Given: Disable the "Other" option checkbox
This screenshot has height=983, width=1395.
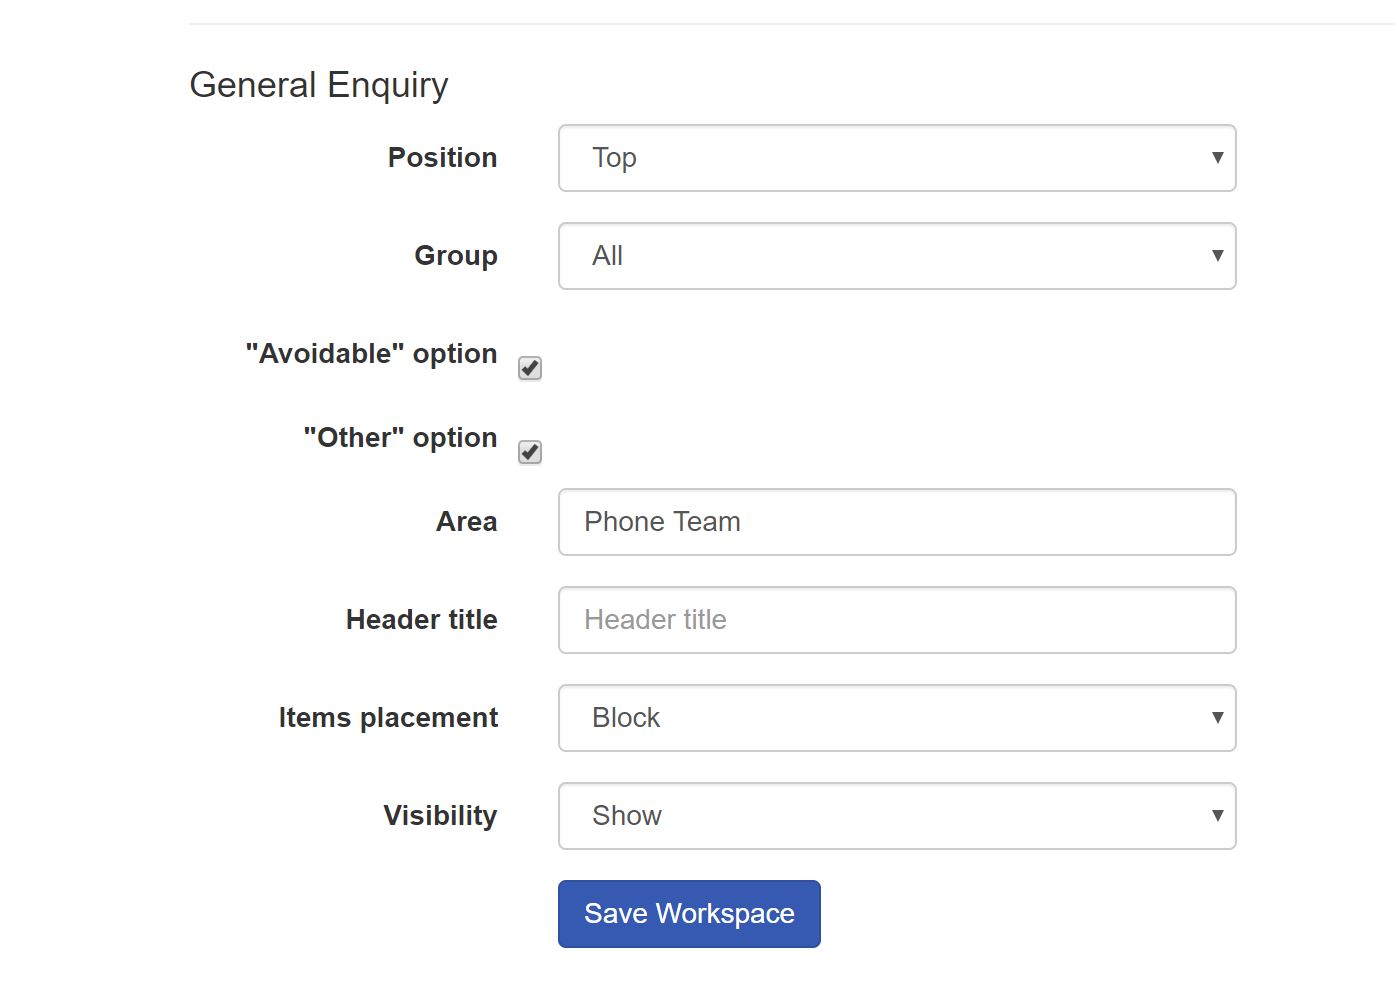Looking at the screenshot, I should click(x=530, y=452).
